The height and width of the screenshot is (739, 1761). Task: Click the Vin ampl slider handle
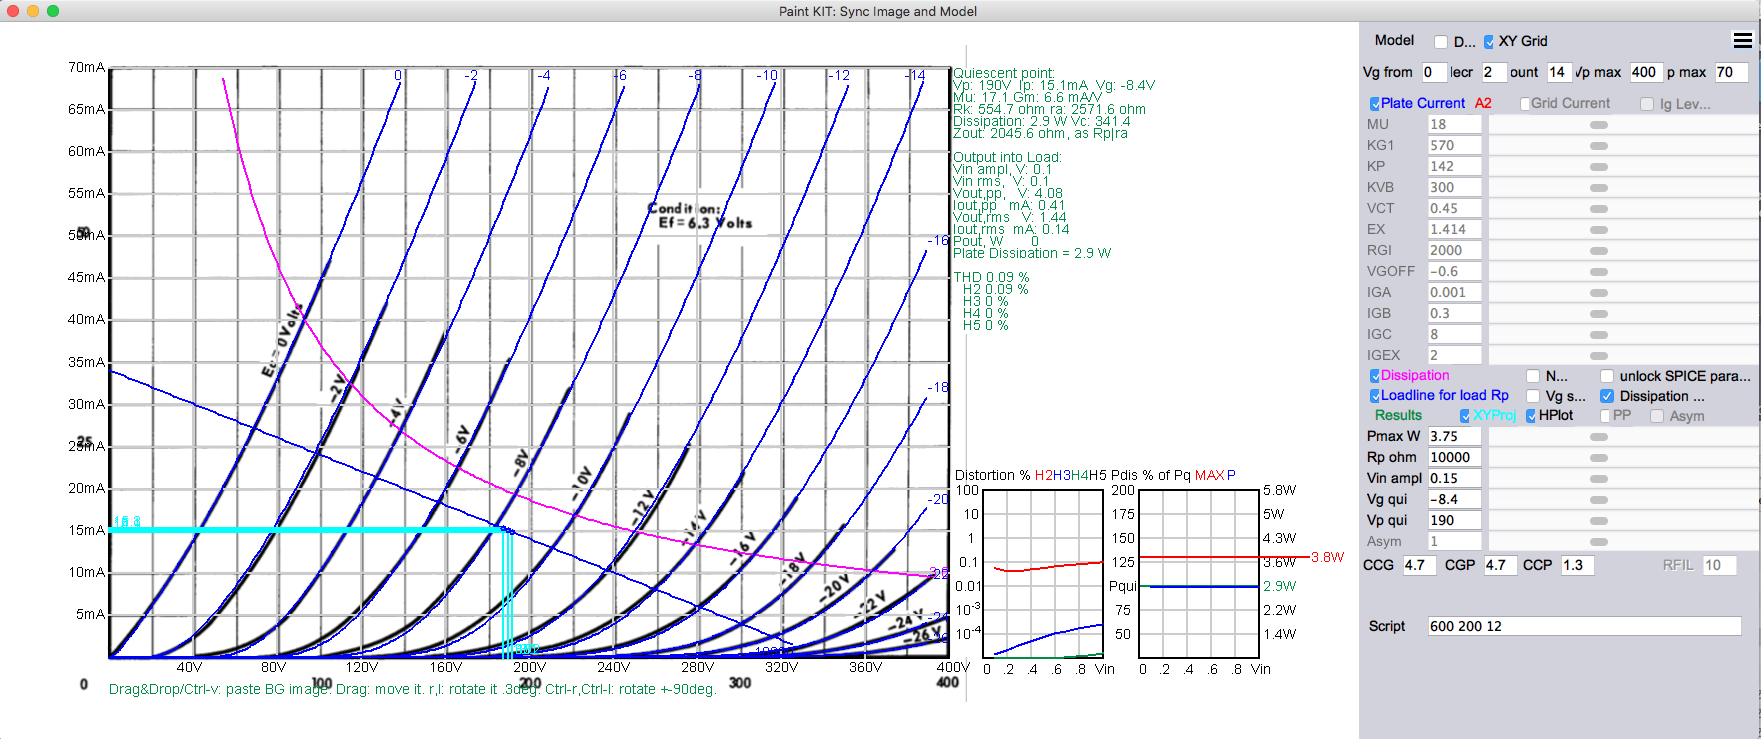coord(1599,479)
